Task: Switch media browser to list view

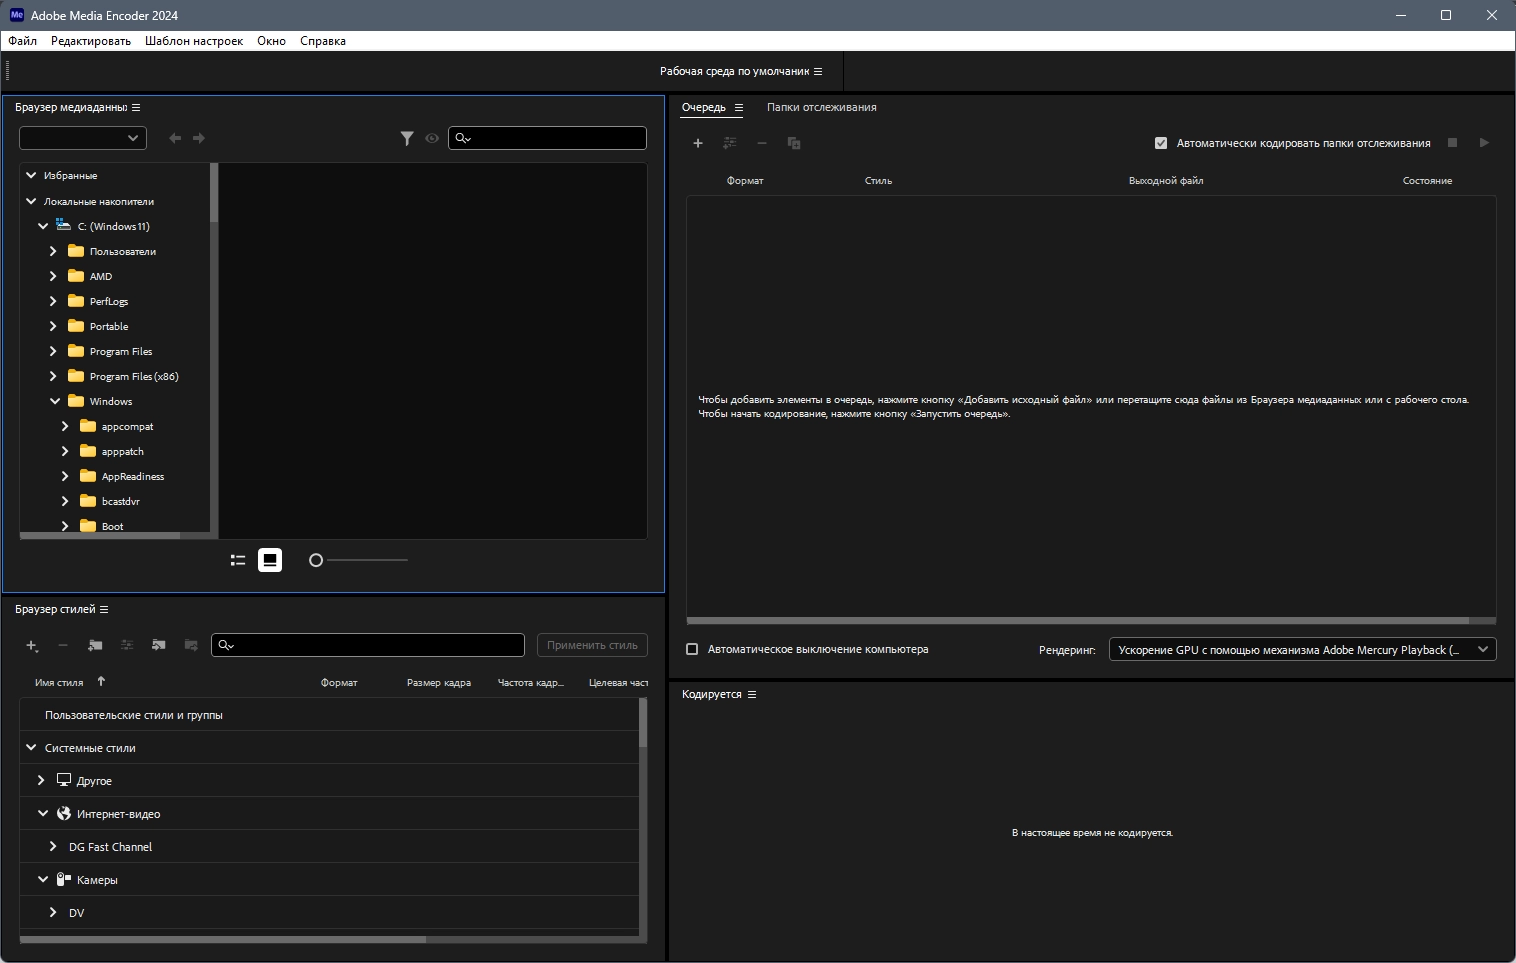Action: tap(238, 560)
